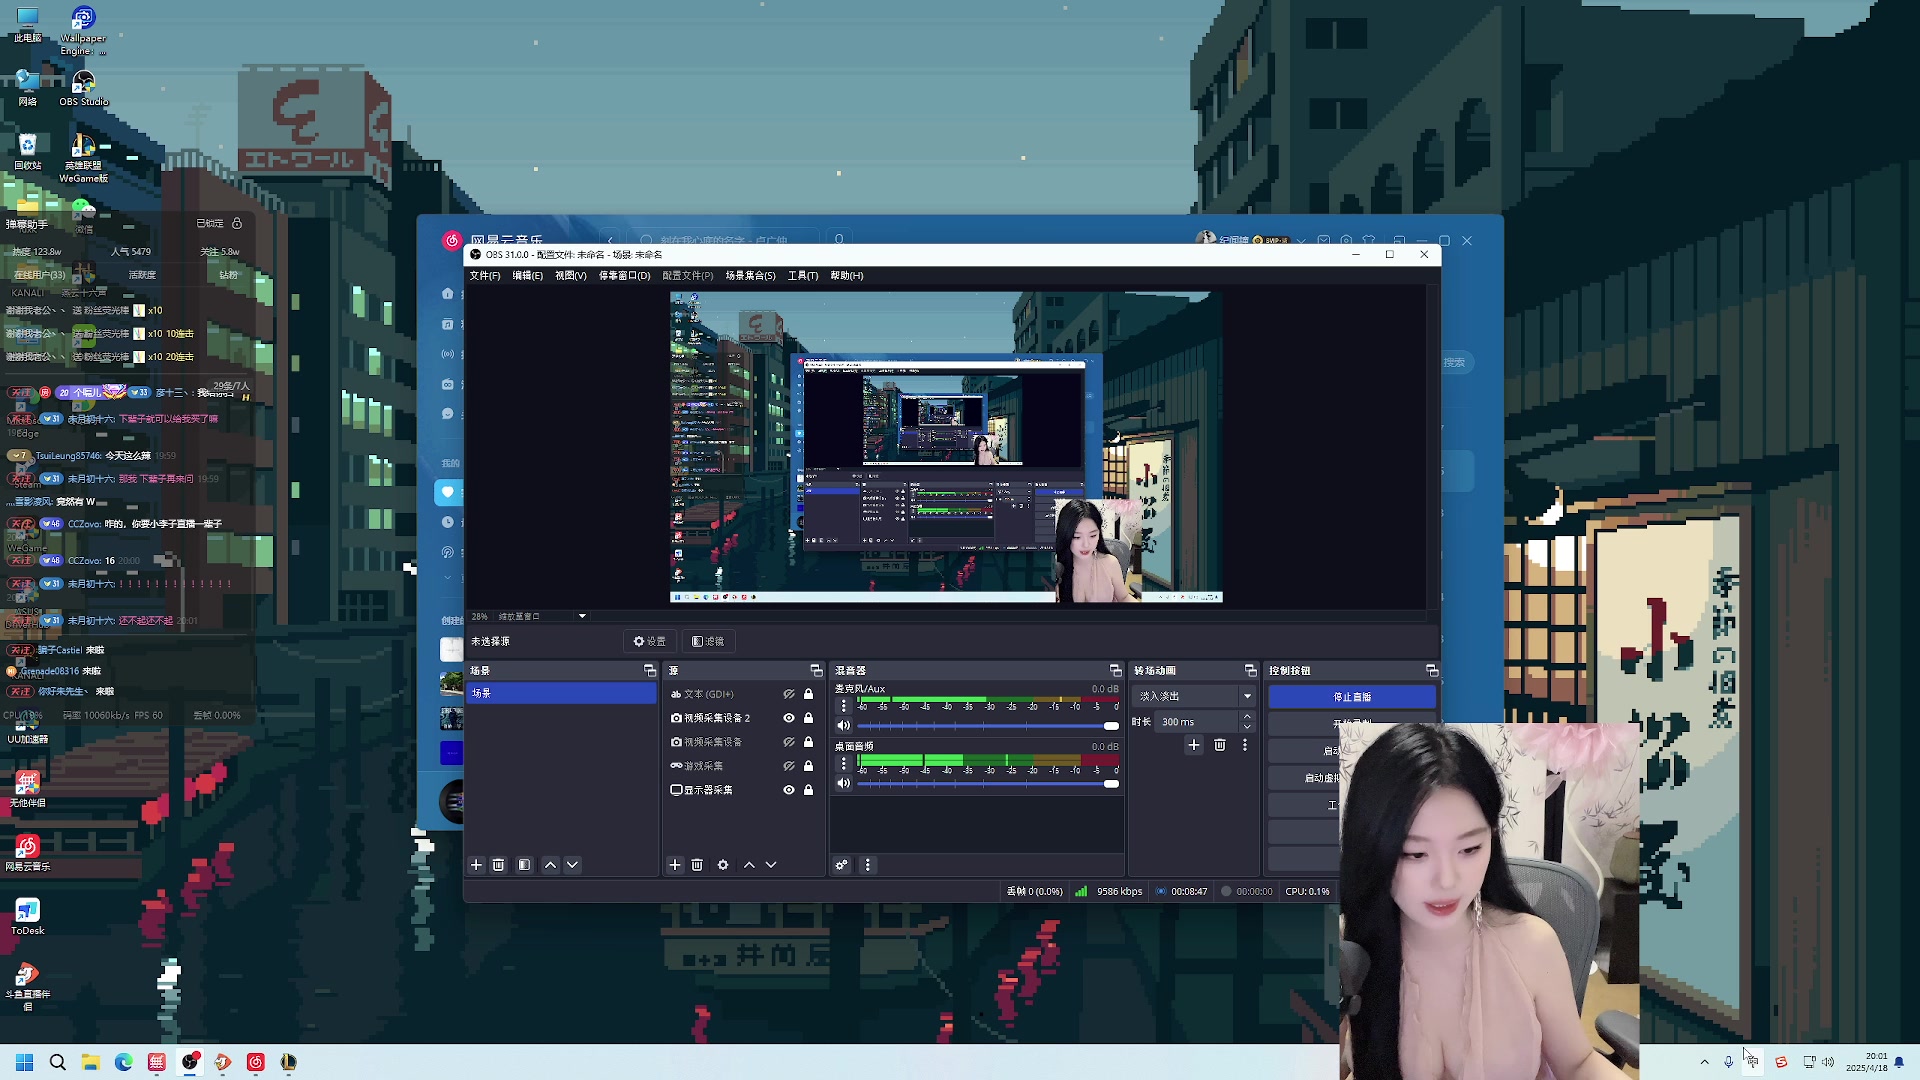Undock the 控制按钮 panel
Image resolution: width=1920 pixels, height=1080 pixels.
tap(1432, 670)
